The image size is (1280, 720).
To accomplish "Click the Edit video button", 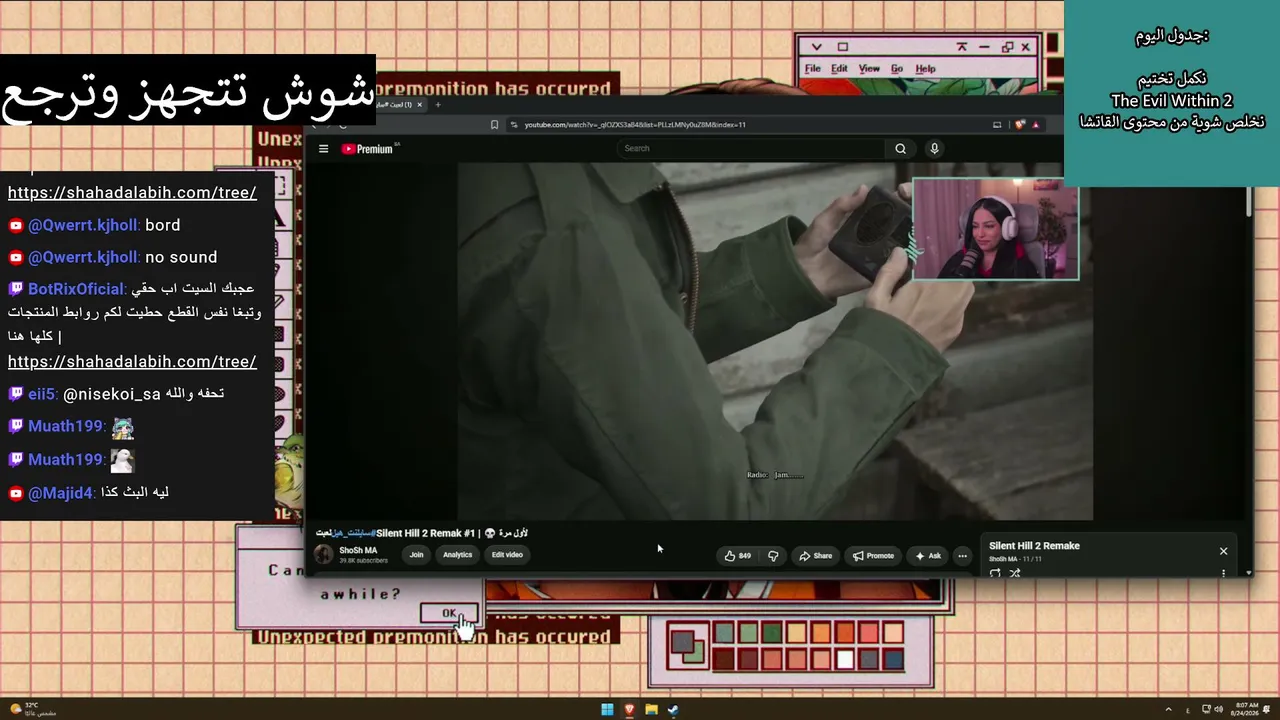I will [507, 555].
